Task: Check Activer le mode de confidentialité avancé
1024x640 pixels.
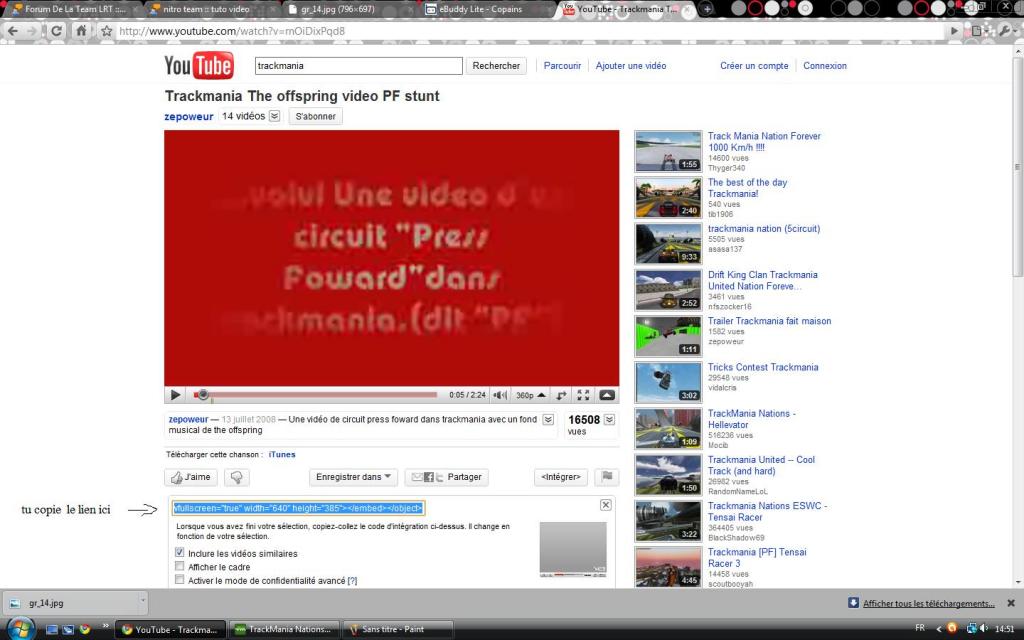Action: pos(180,579)
